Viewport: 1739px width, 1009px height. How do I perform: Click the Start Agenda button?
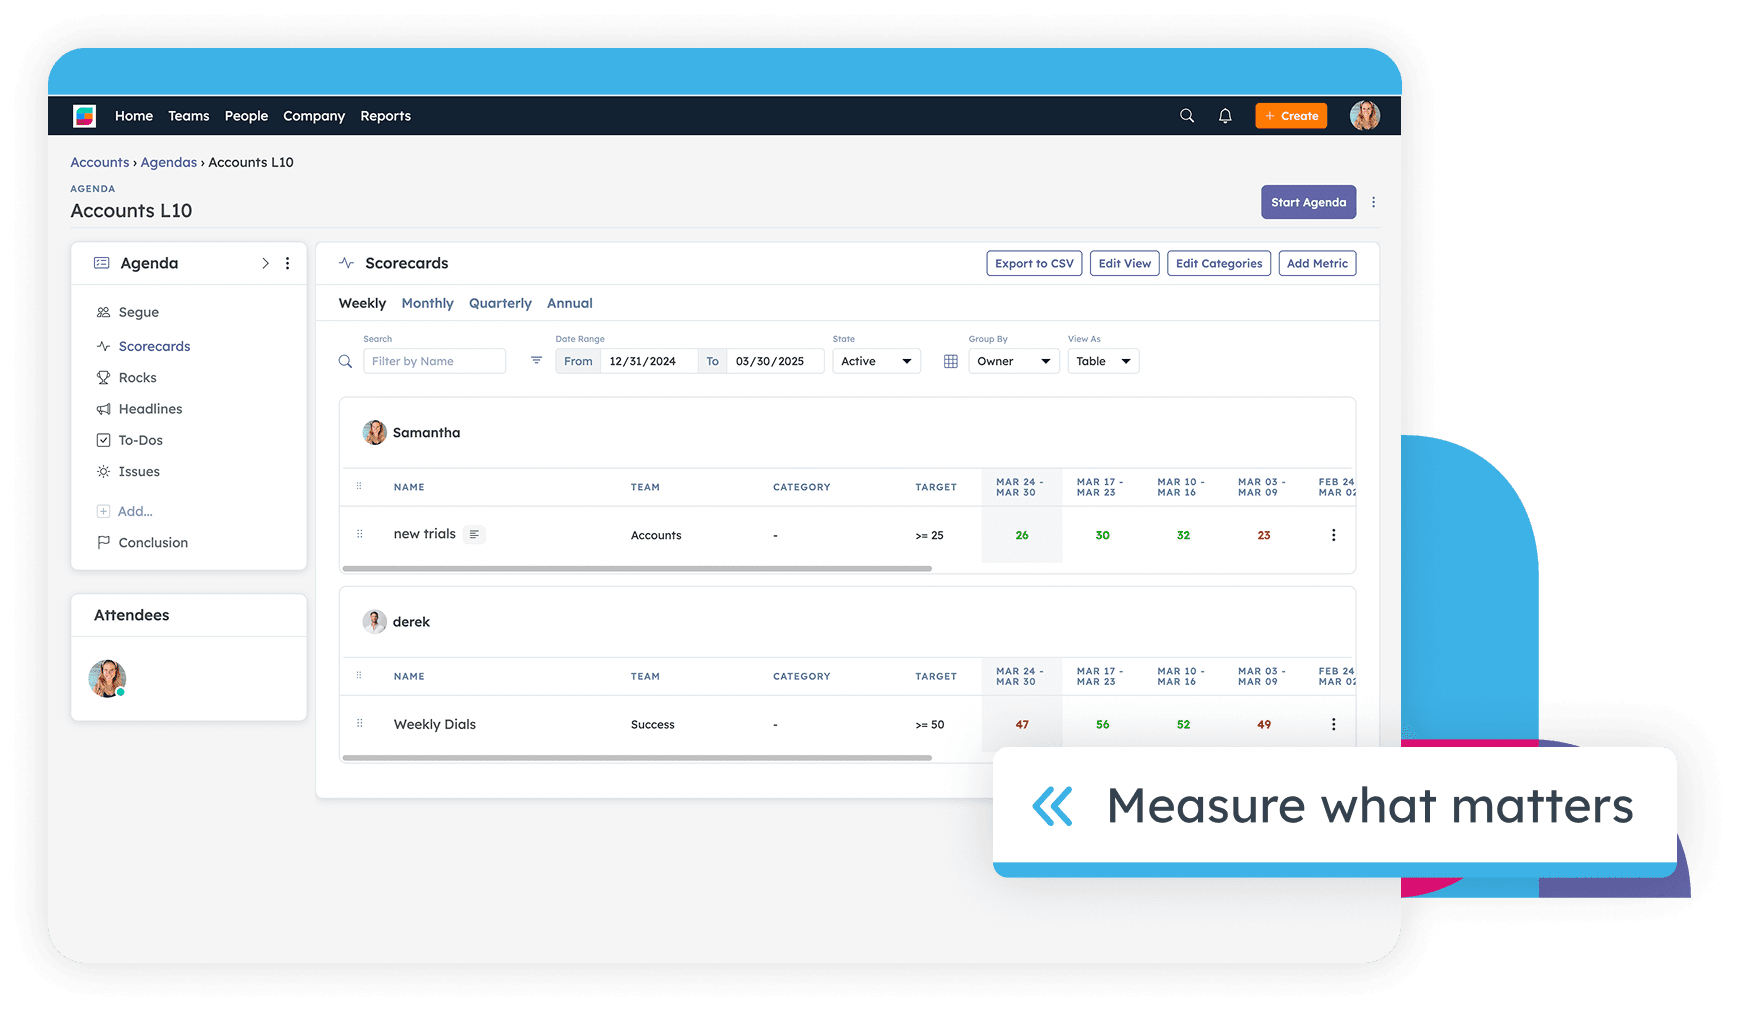(1308, 201)
